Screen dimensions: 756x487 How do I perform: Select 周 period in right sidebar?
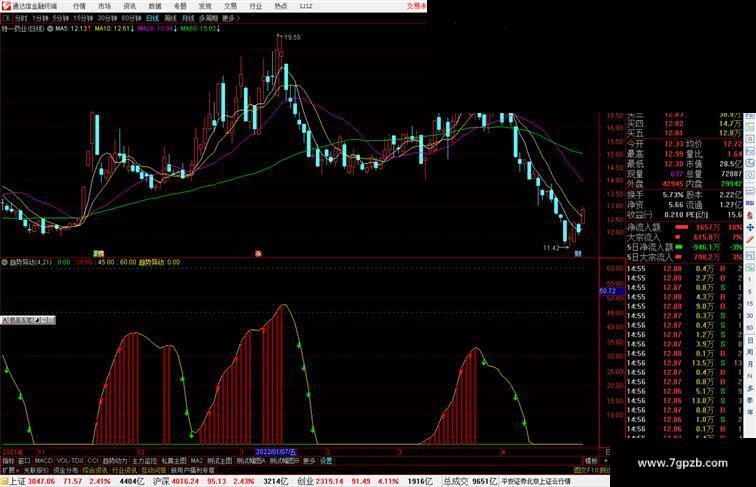click(750, 352)
